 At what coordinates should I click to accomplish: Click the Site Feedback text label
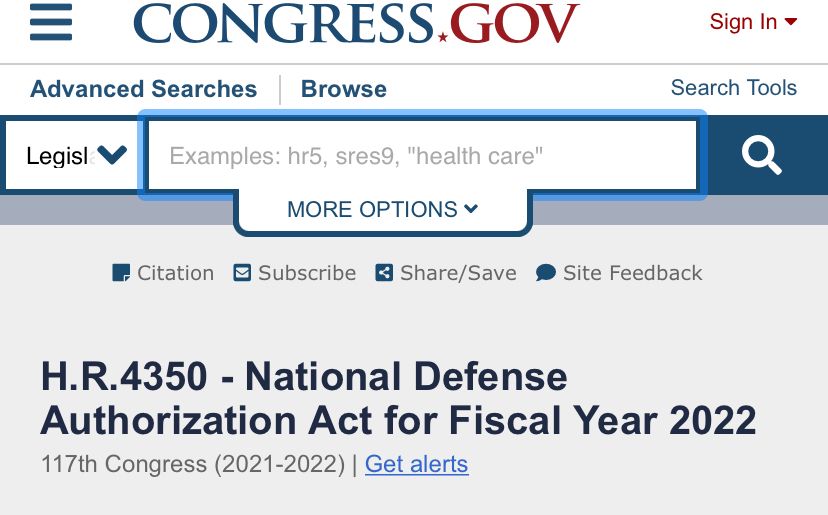click(632, 273)
